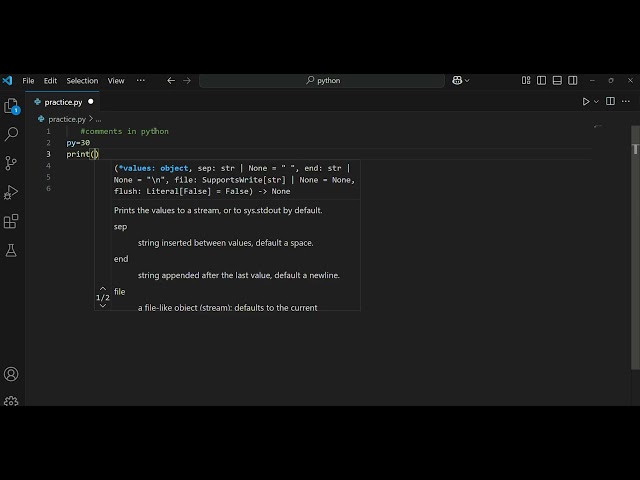Click the vertical editor scrollbar
The width and height of the screenshot is (640, 480).
[636, 247]
